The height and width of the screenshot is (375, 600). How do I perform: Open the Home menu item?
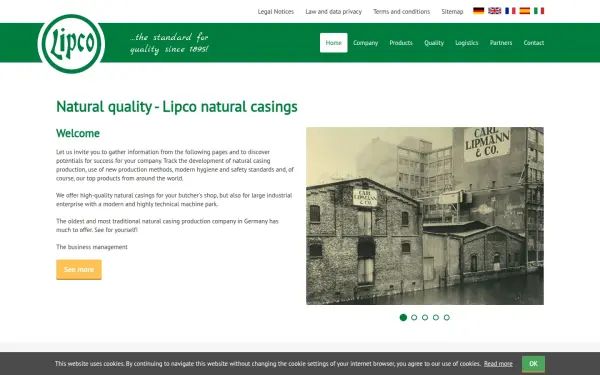(x=334, y=43)
